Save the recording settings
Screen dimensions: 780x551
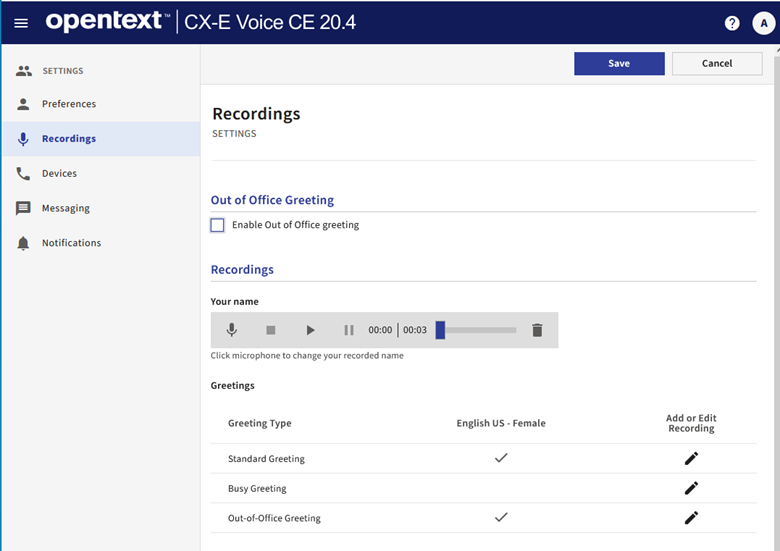tap(619, 64)
